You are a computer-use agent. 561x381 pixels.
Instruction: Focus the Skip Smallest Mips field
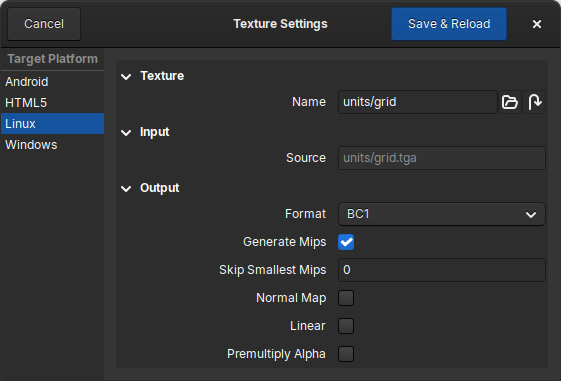442,270
